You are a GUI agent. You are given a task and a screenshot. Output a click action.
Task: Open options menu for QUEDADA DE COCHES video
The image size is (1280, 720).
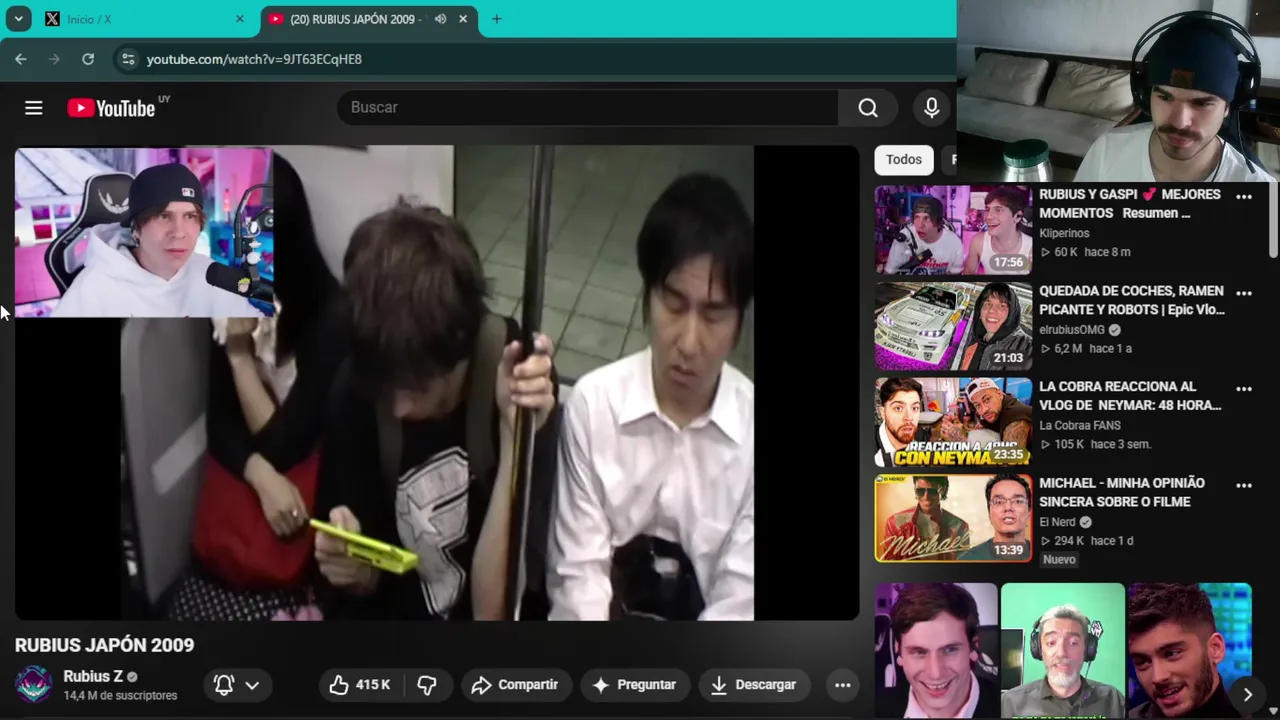pos(1244,293)
